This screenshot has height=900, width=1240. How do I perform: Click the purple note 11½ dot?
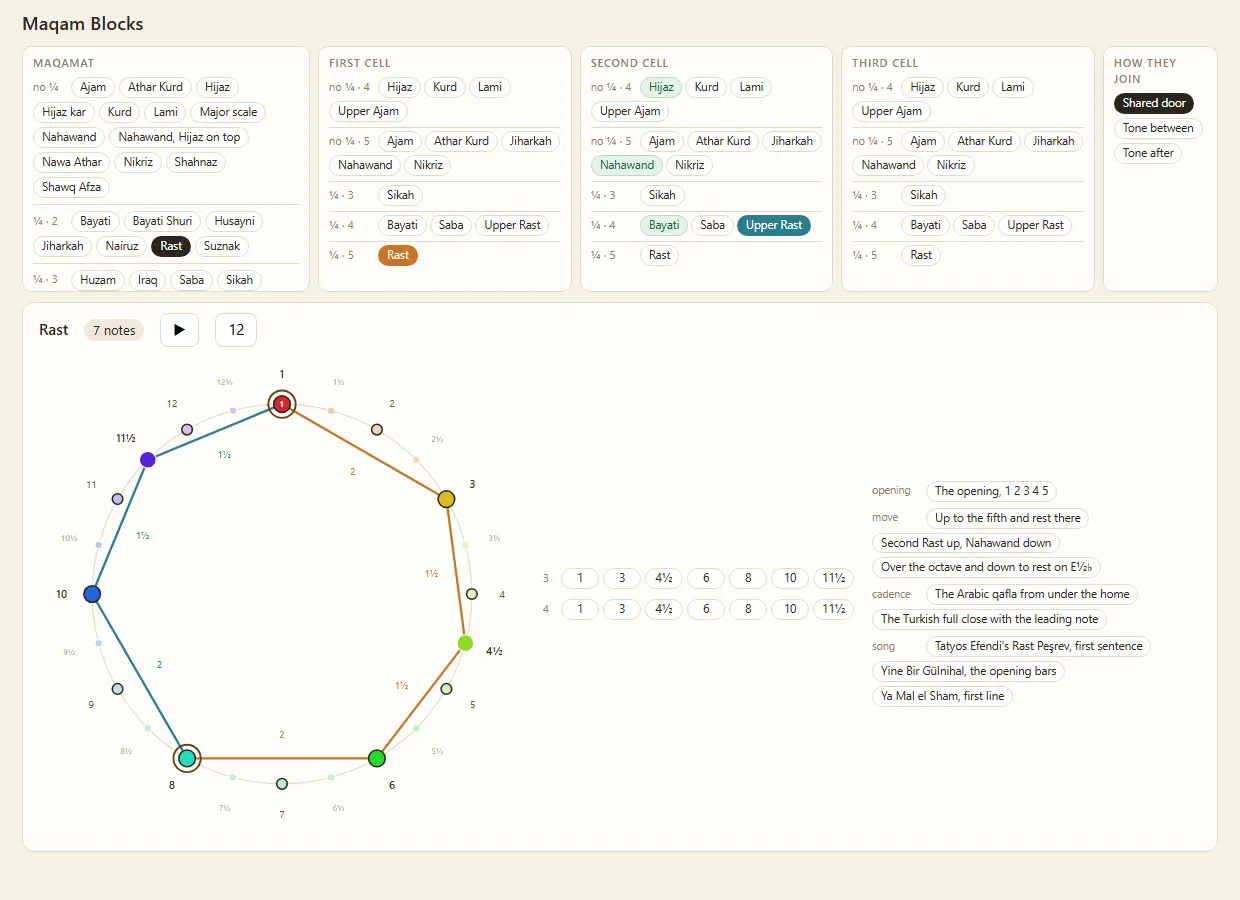(148, 460)
